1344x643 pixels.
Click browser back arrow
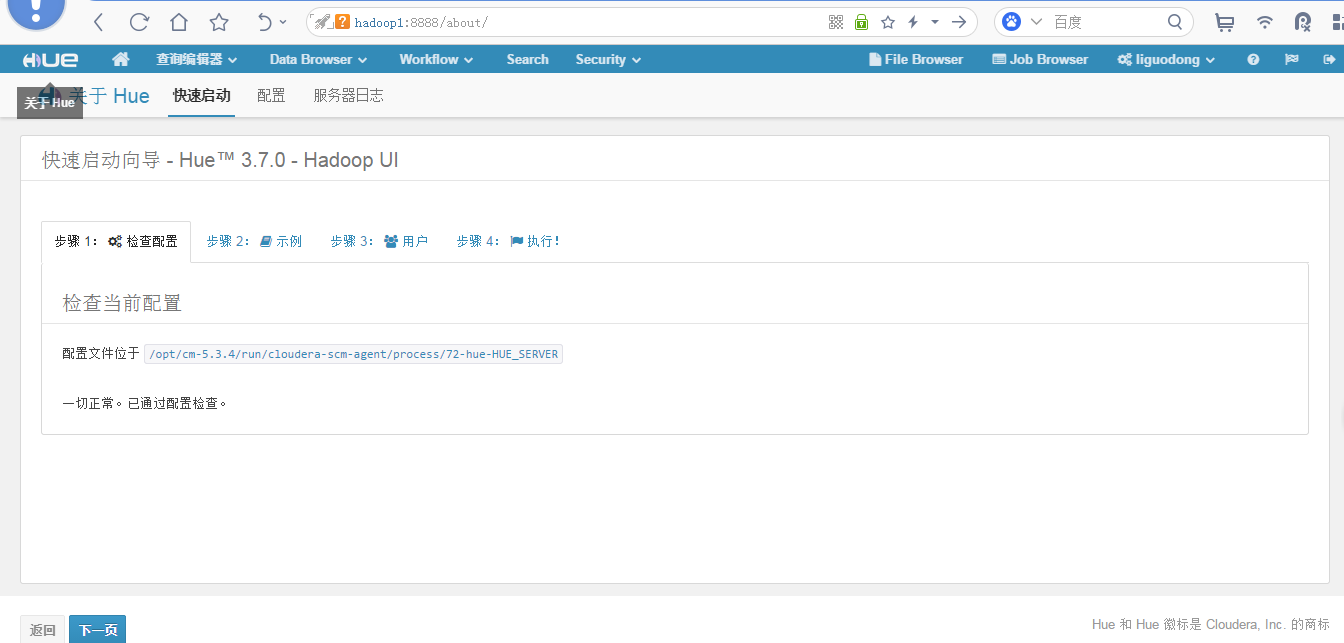(98, 22)
